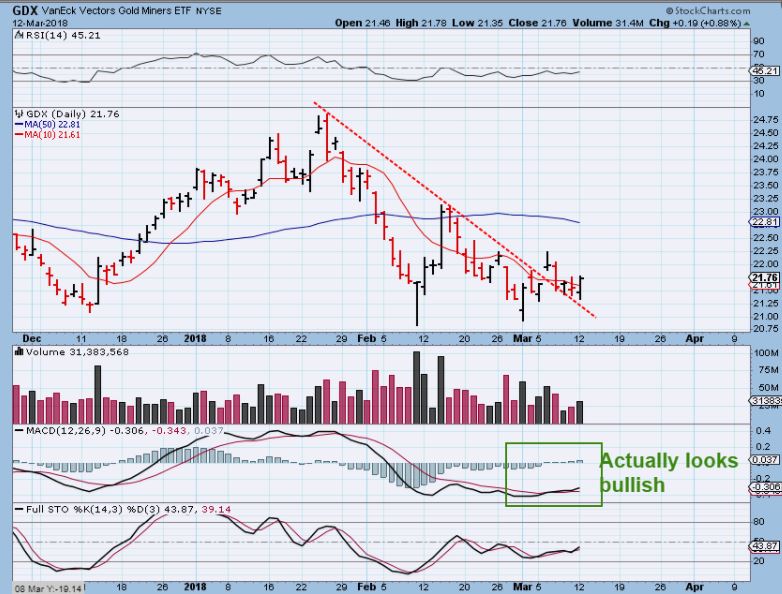Click the Open 21.46 value

pos(362,23)
